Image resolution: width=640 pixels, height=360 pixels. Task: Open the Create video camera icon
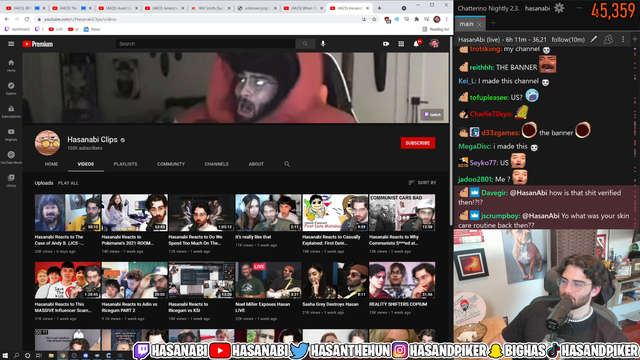click(x=386, y=44)
